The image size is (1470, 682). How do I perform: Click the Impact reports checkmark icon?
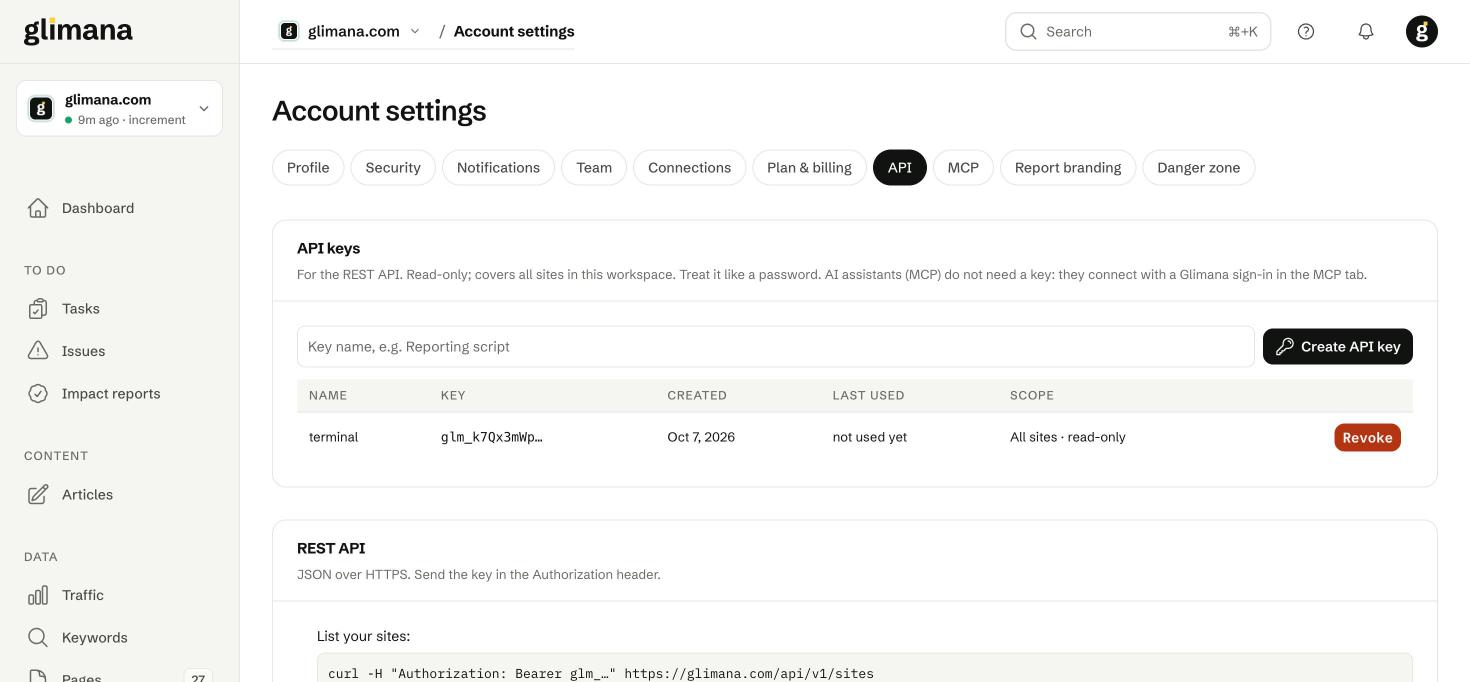click(38, 394)
